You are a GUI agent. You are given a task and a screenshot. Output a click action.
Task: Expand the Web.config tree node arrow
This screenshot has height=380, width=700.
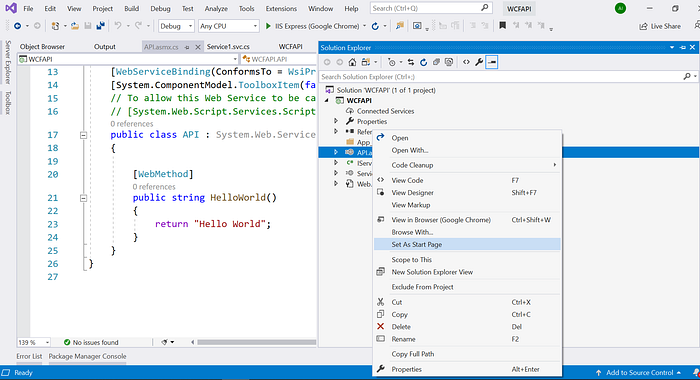click(x=336, y=184)
